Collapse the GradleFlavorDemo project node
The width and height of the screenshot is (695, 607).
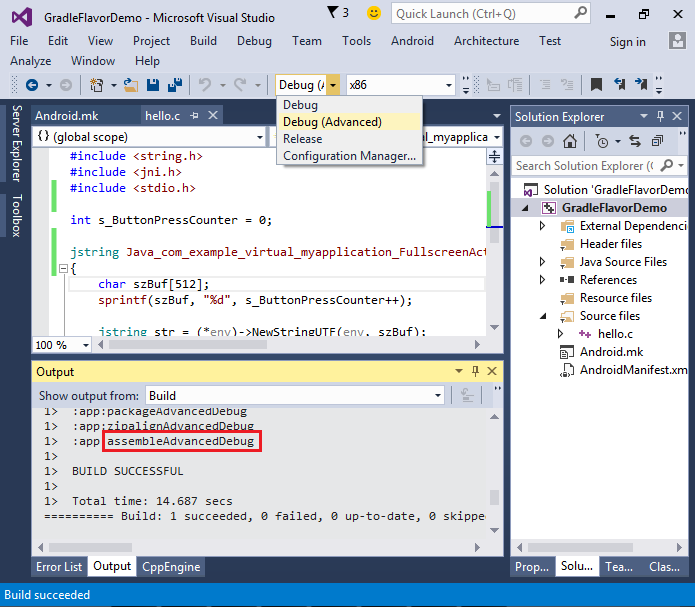click(x=525, y=208)
